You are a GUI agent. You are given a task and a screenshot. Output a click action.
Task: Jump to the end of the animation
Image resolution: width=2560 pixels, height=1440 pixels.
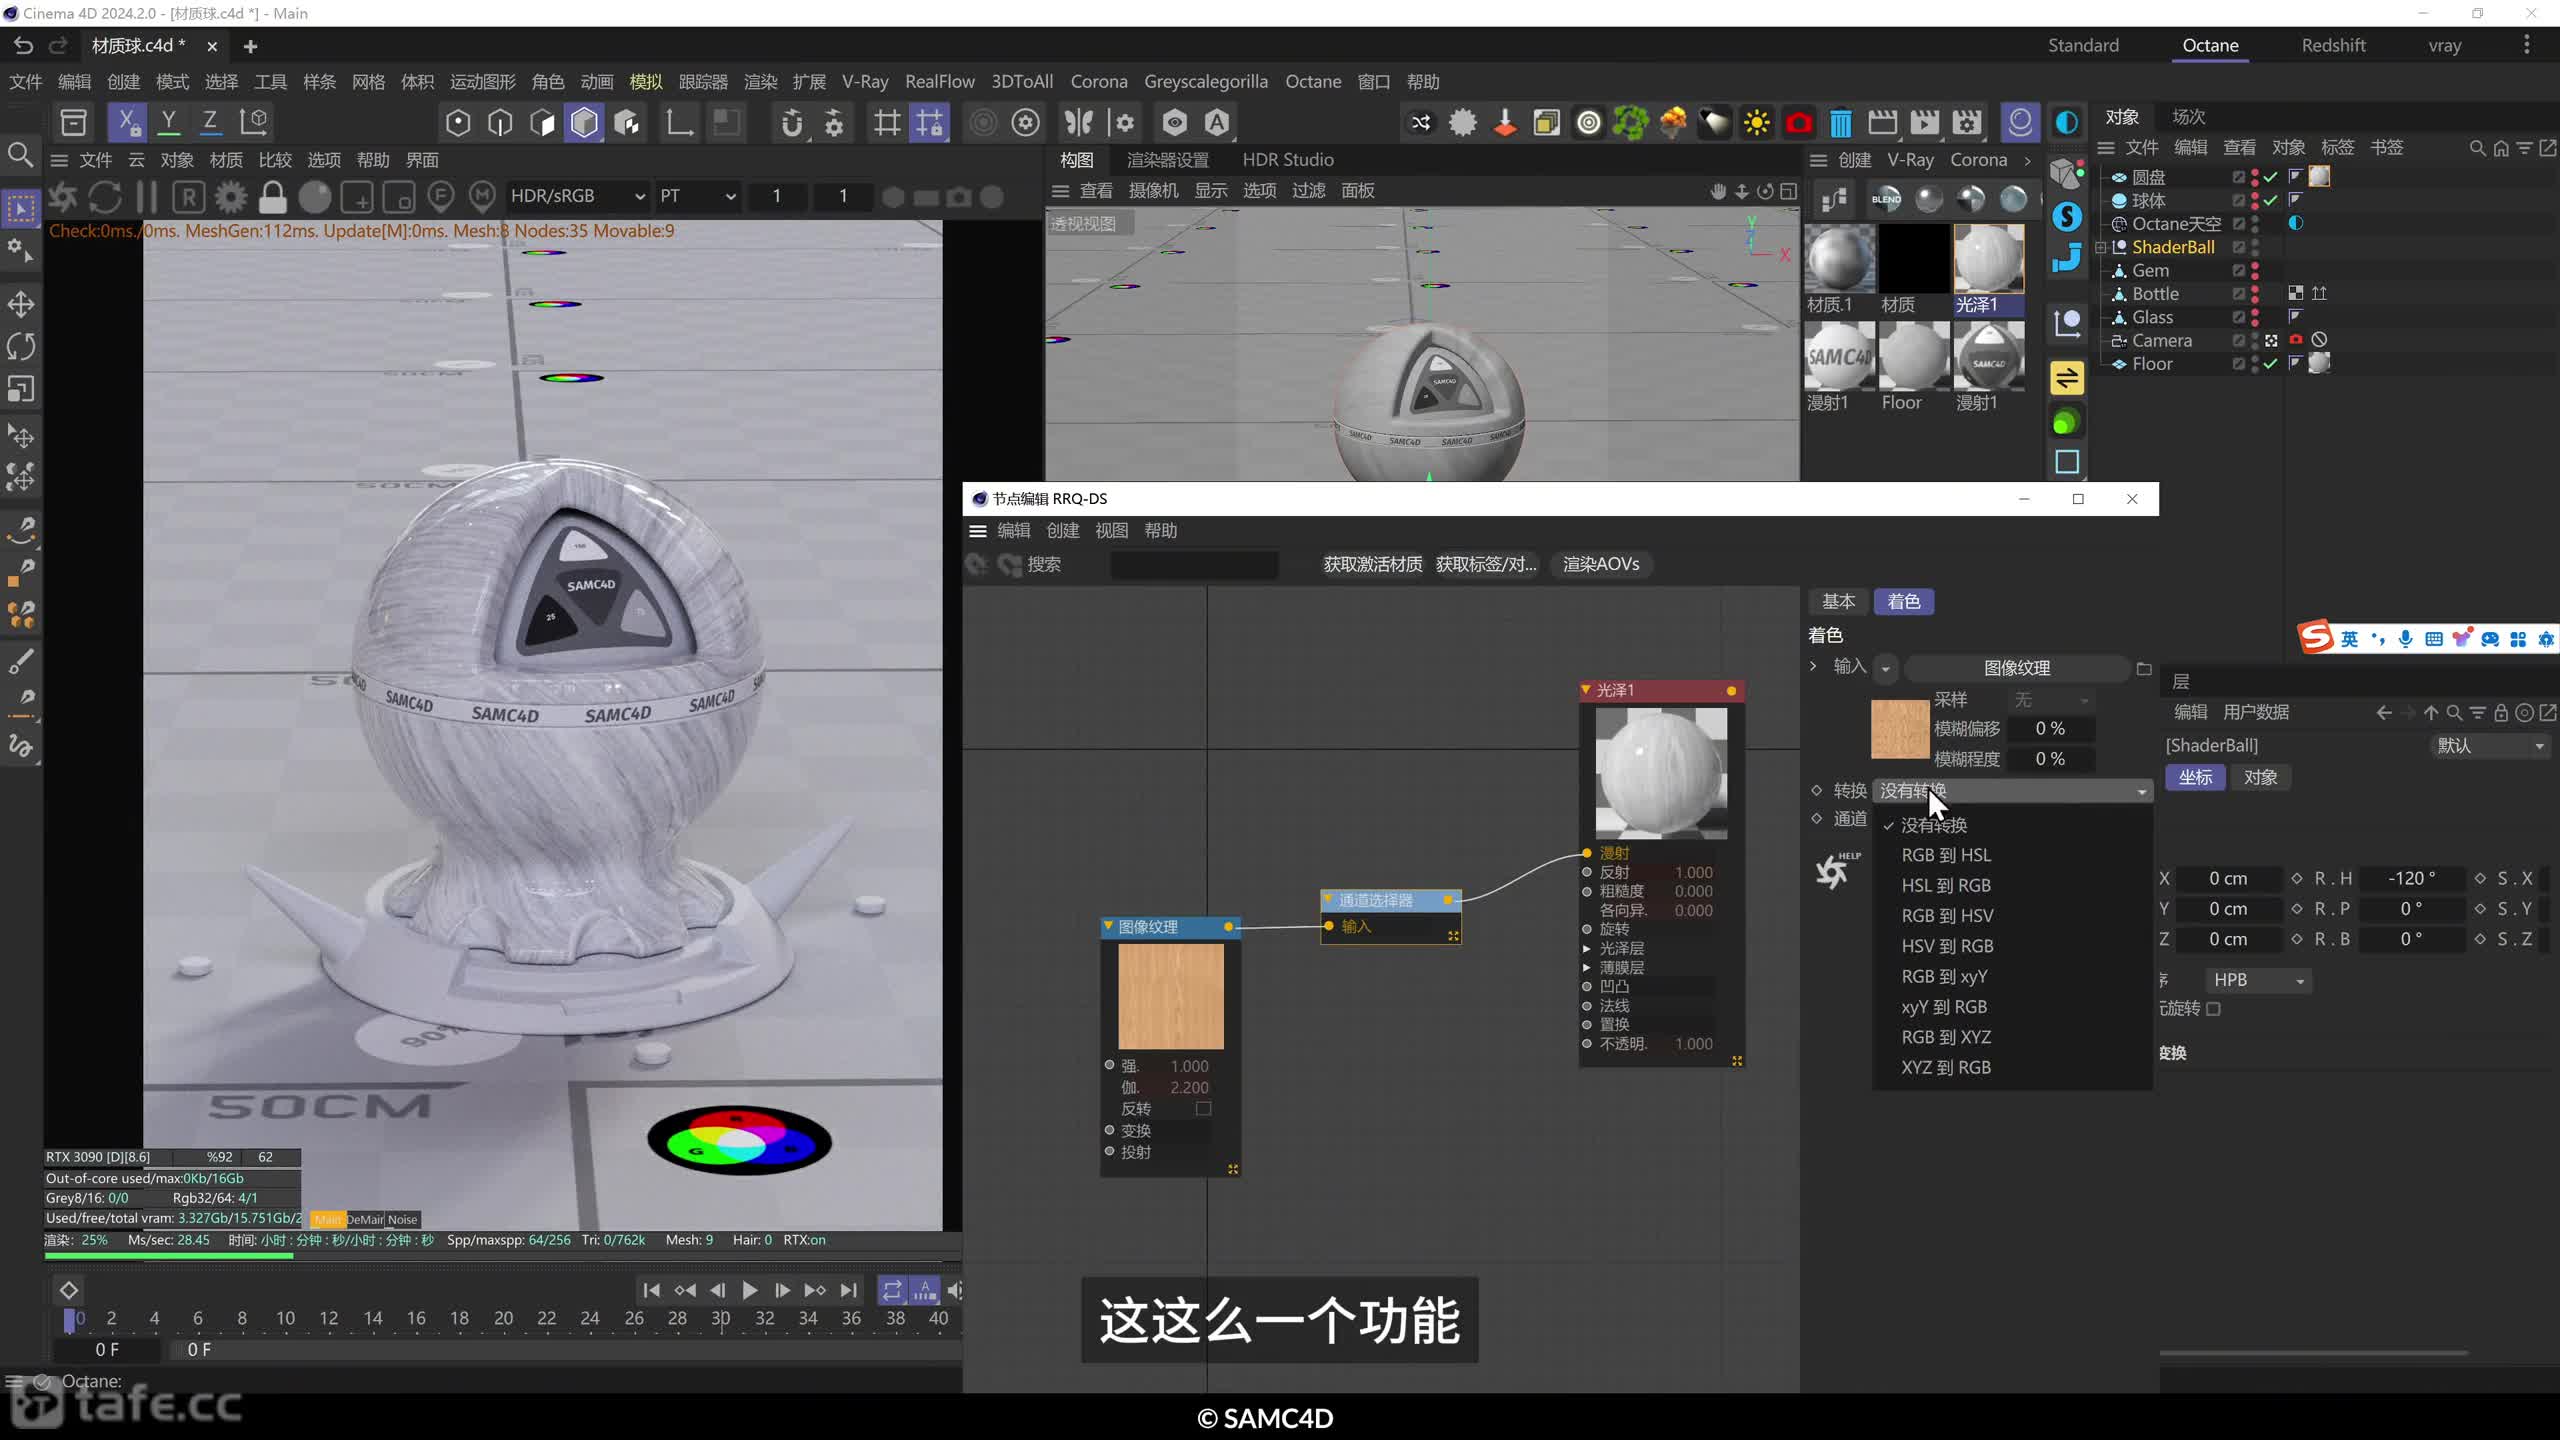coord(848,1290)
